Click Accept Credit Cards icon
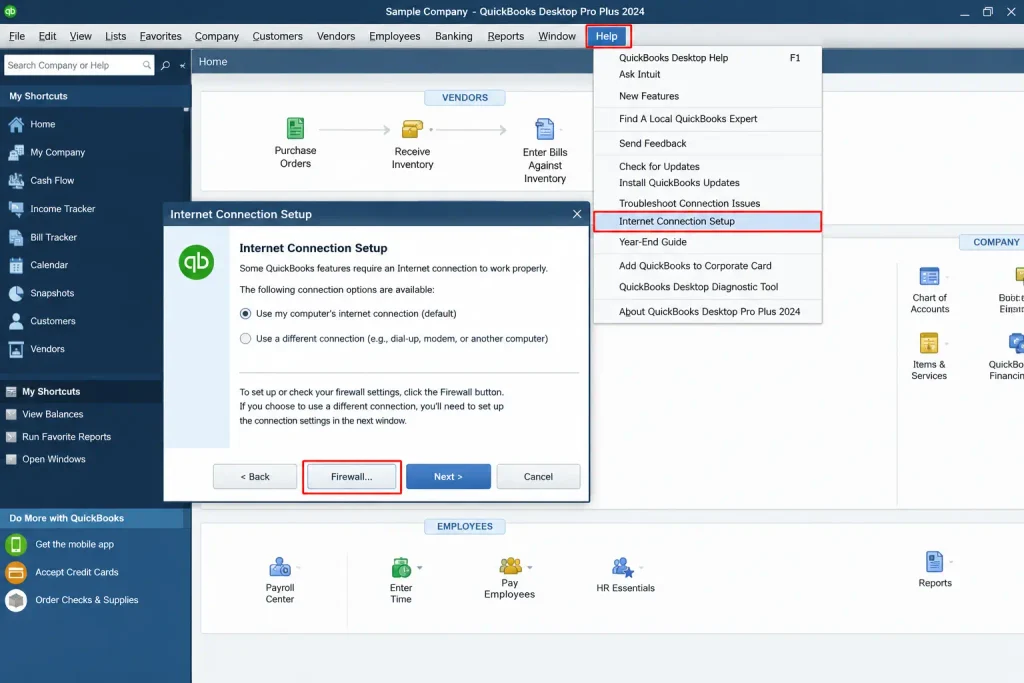 (x=16, y=572)
